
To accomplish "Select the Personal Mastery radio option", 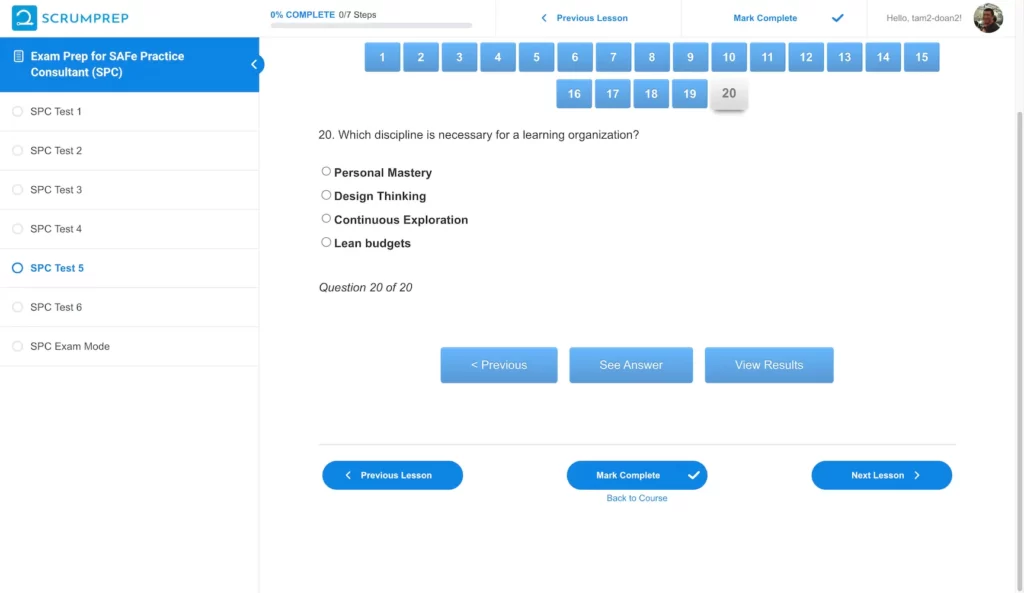I will pos(326,172).
